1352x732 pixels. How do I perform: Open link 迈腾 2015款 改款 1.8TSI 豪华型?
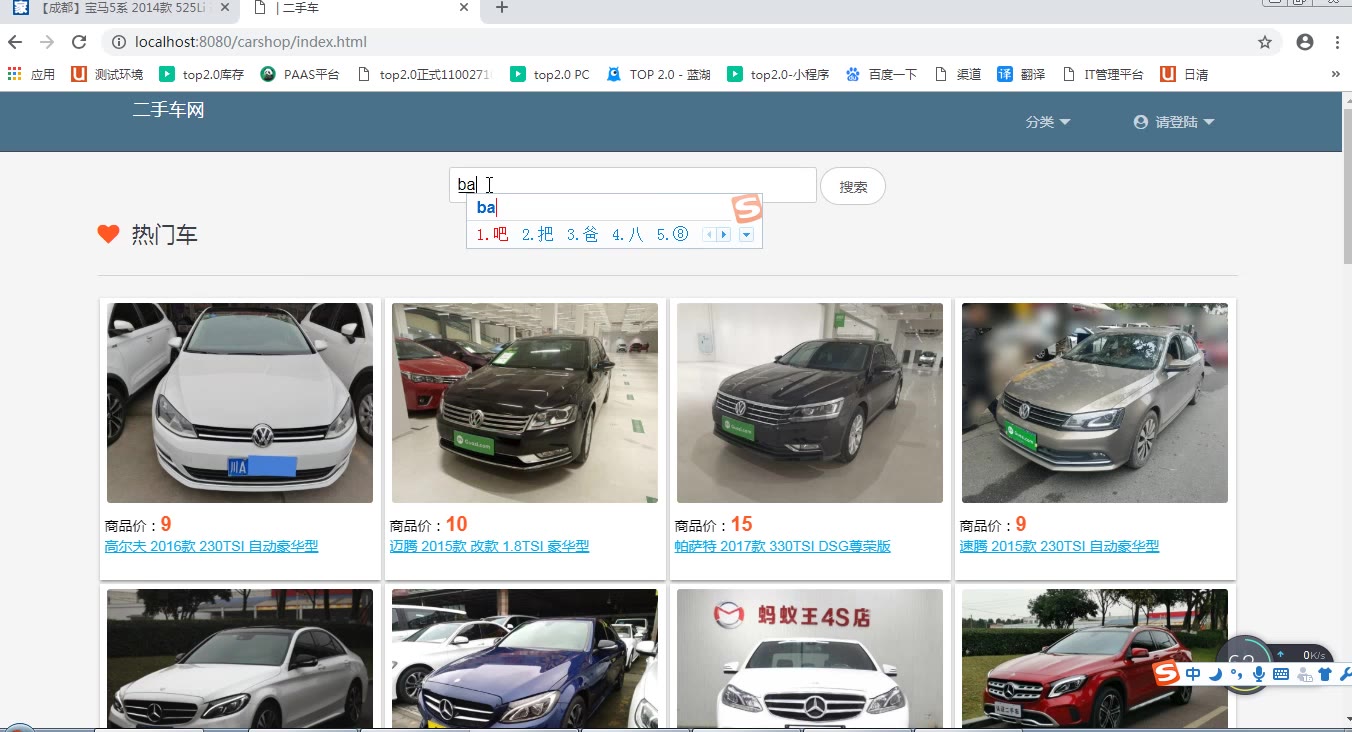pos(489,546)
